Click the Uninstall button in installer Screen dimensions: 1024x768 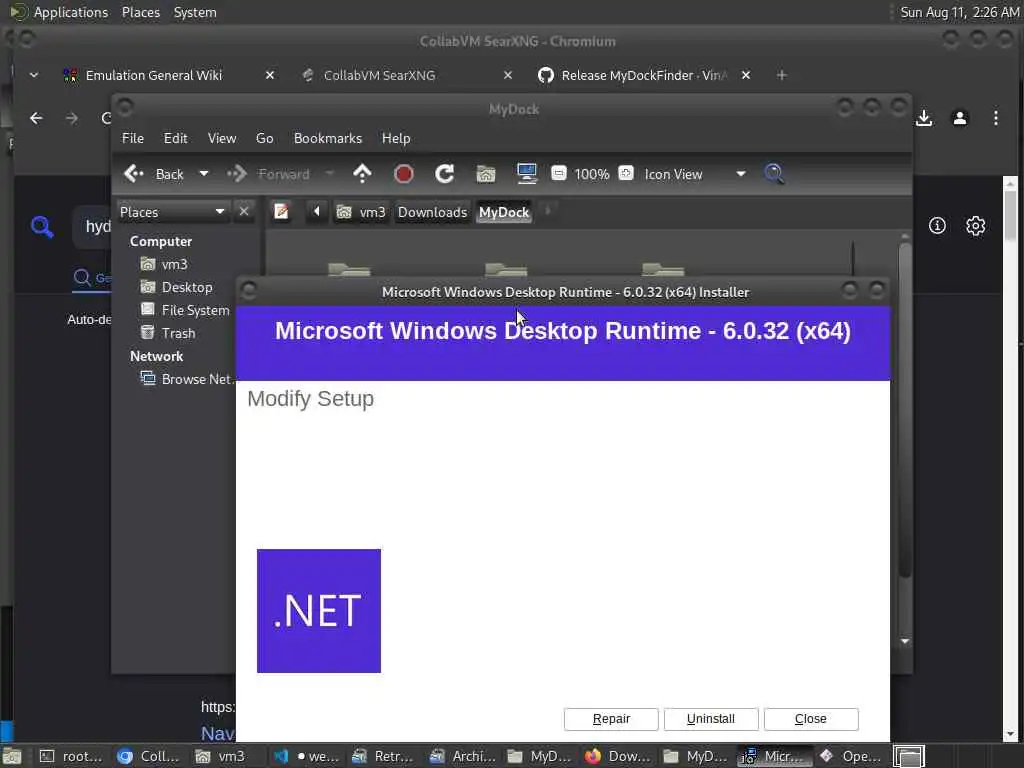(711, 718)
